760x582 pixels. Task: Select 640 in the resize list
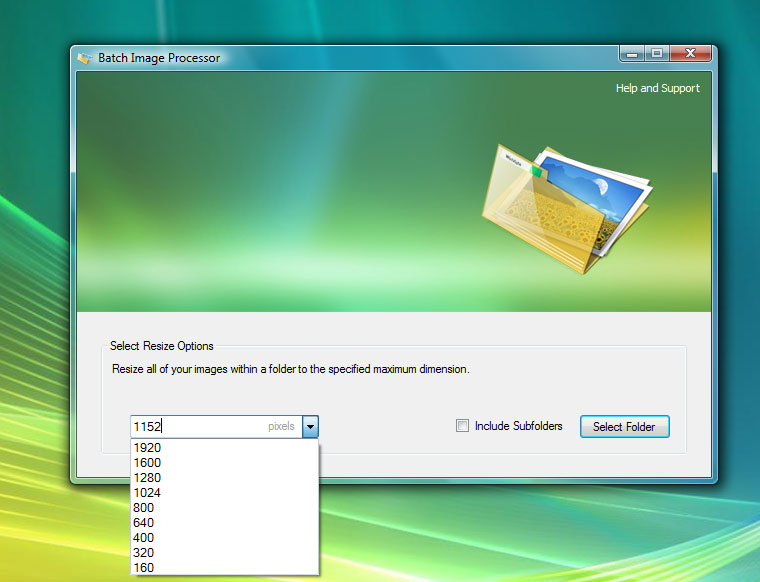pos(143,523)
